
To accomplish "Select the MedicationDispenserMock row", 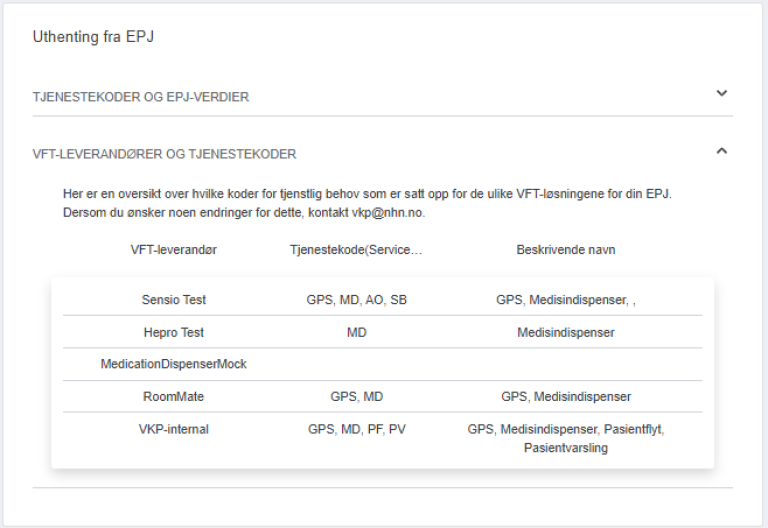I will 174,364.
